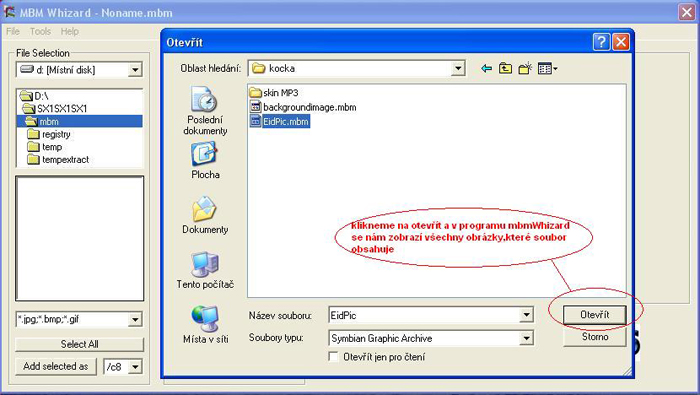The height and width of the screenshot is (395, 700).
Task: Open the Views menu icon in dialog
Action: coord(547,69)
